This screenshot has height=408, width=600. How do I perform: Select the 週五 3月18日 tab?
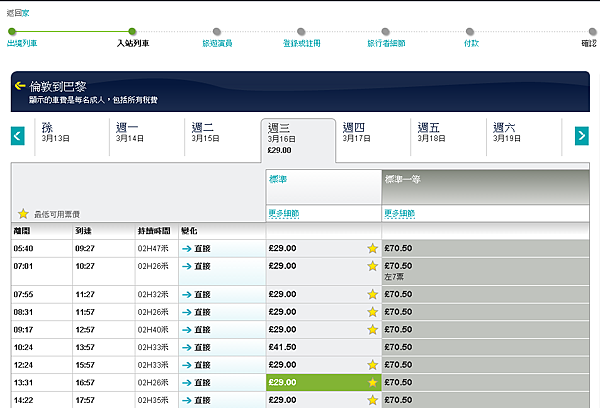(x=448, y=137)
